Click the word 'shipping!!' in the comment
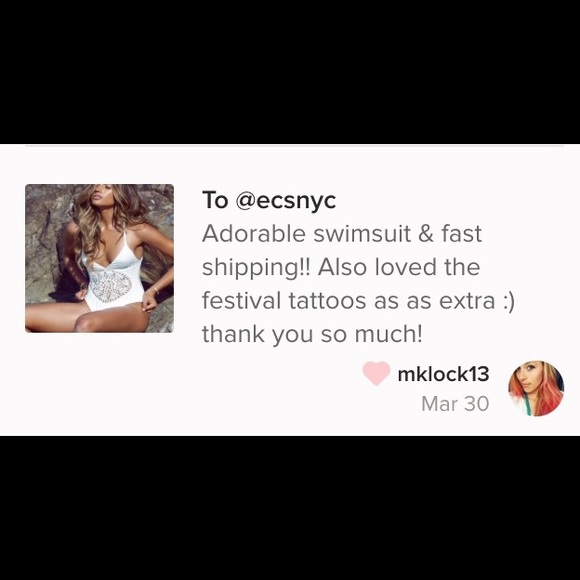 pos(256,269)
